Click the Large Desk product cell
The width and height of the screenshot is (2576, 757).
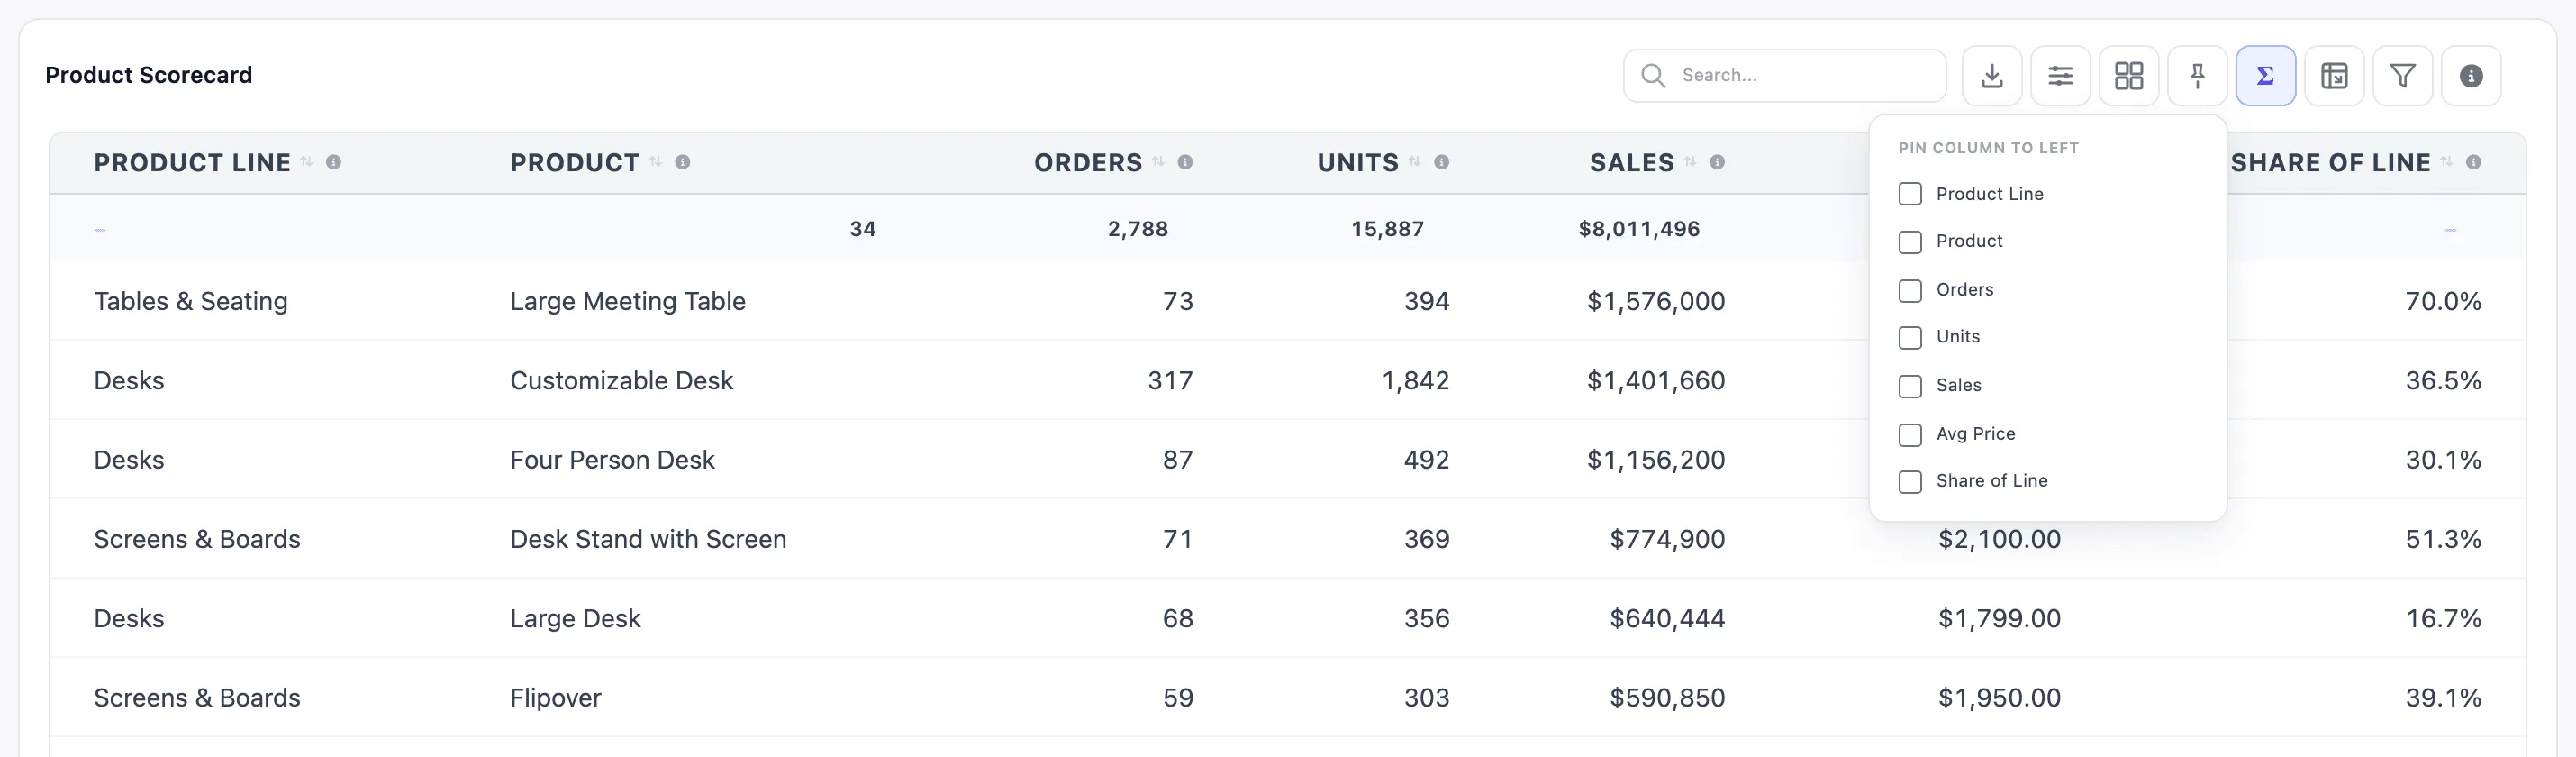(575, 618)
